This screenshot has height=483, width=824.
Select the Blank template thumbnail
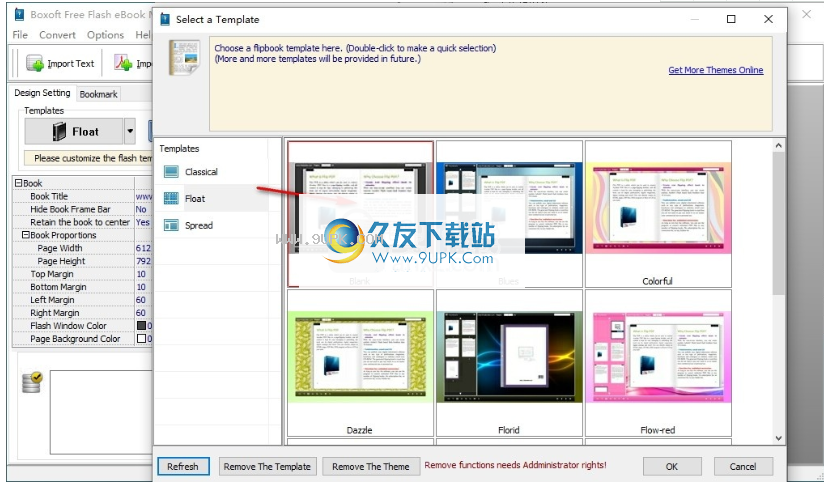[360, 213]
